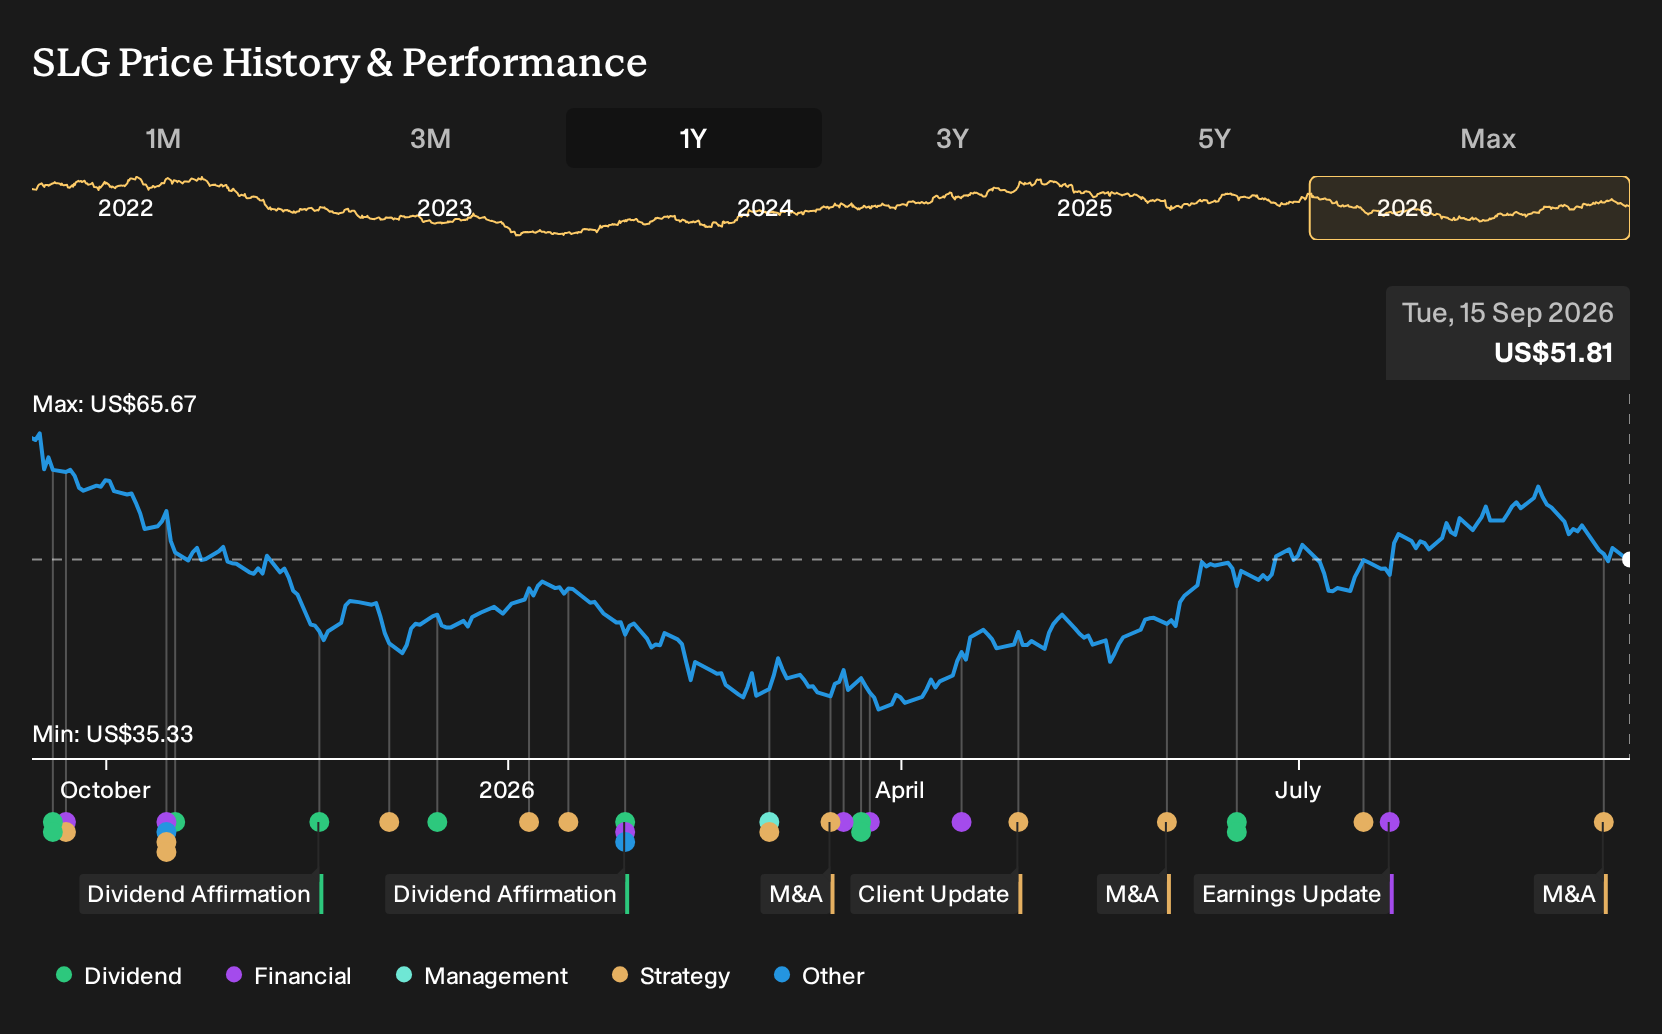The width and height of the screenshot is (1662, 1034).
Task: Click the "Max: US$65.67" label
Action: point(115,404)
